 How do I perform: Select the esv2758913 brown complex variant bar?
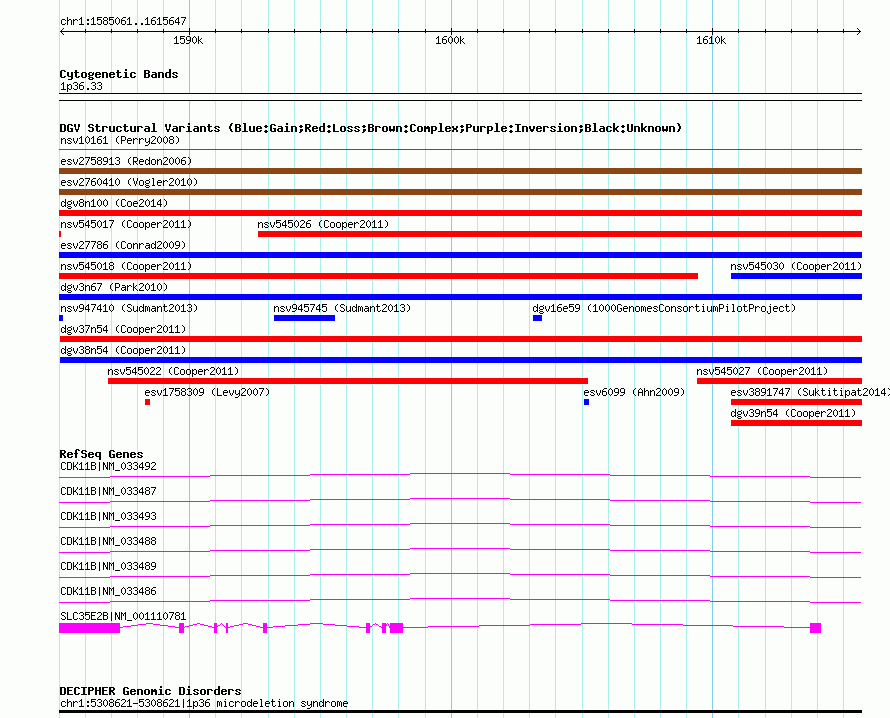[460, 171]
